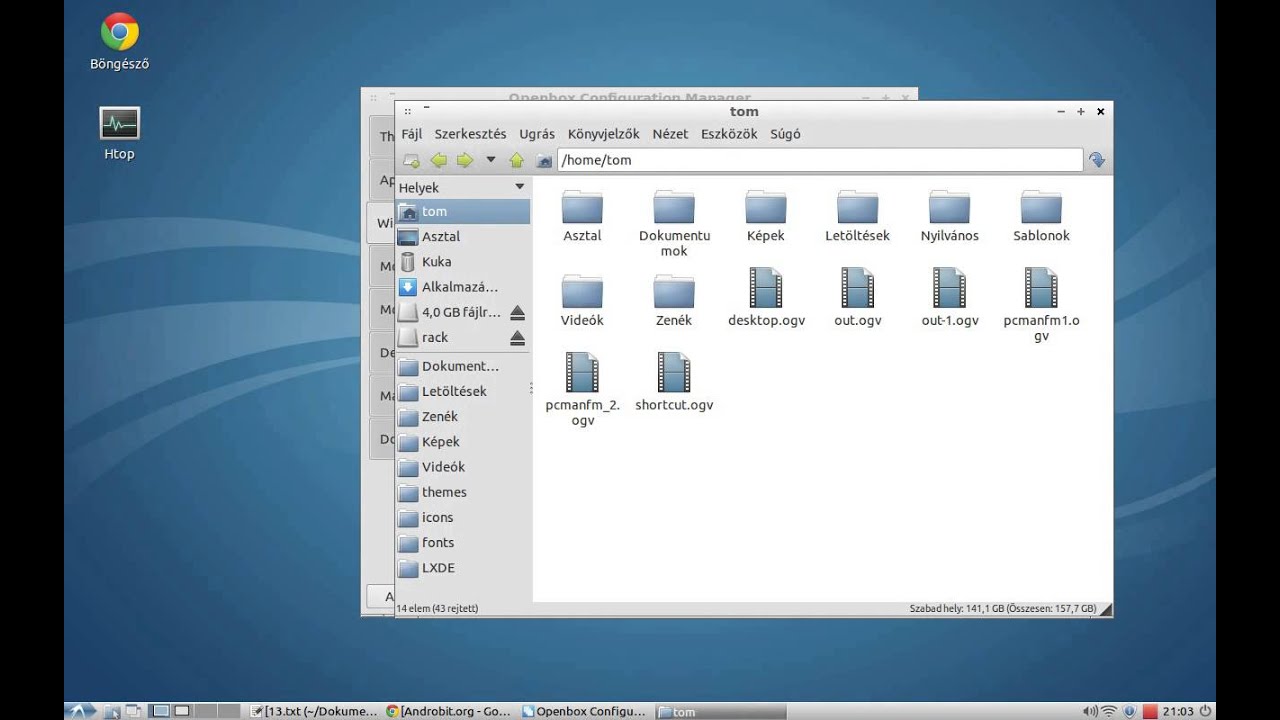Go forward with the right arrow
The image size is (1280, 720).
tap(464, 160)
